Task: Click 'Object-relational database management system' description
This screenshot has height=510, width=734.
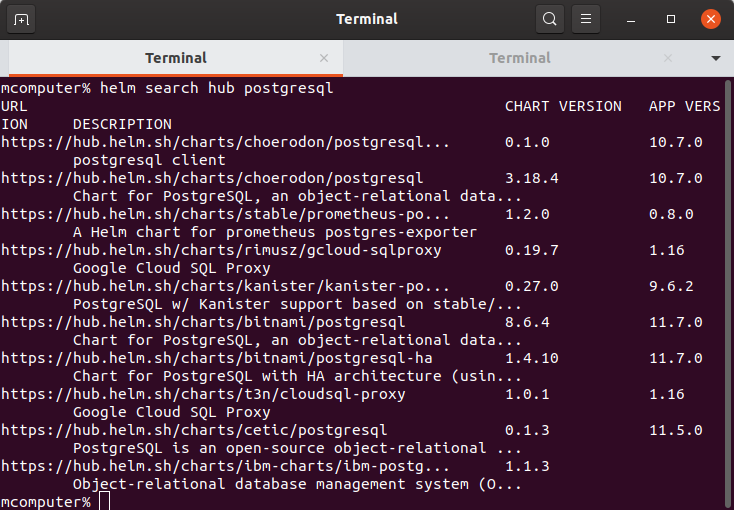Action: (x=297, y=484)
